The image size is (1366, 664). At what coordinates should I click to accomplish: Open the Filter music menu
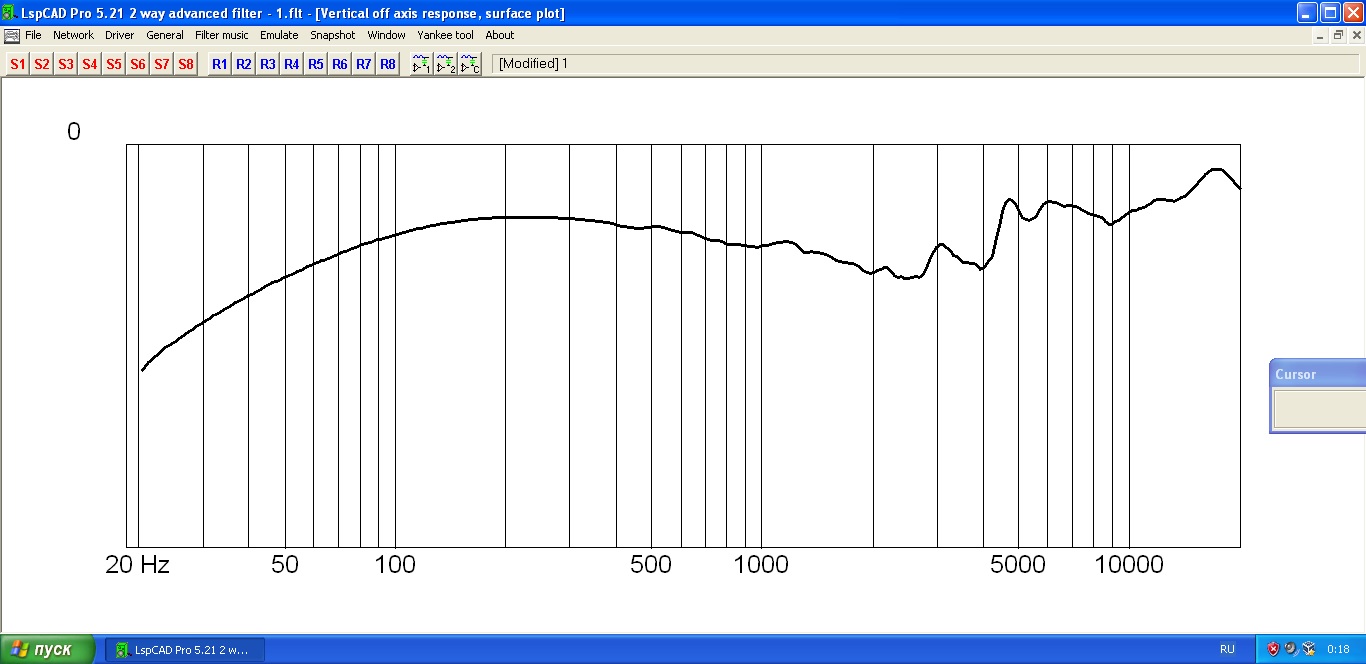pyautogui.click(x=221, y=35)
